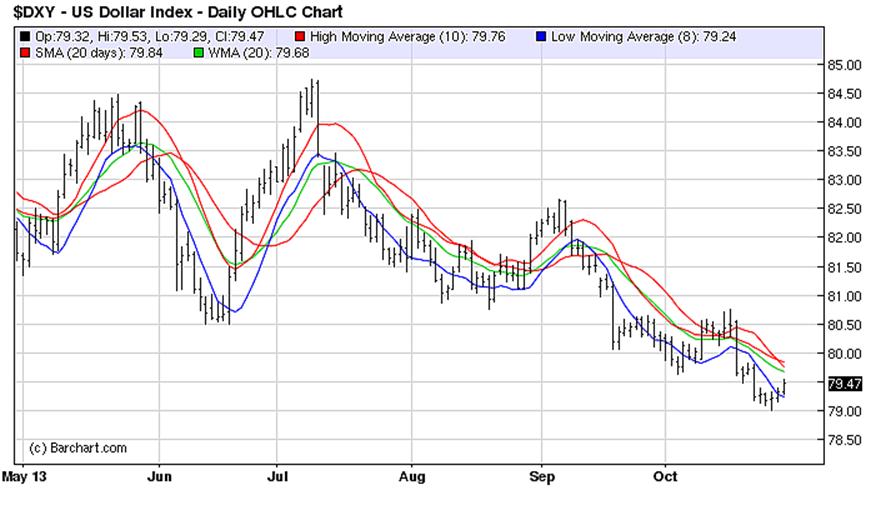Click the $DXY US Dollar Index chart title
Image resolution: width=876 pixels, height=515 pixels.
click(x=174, y=12)
